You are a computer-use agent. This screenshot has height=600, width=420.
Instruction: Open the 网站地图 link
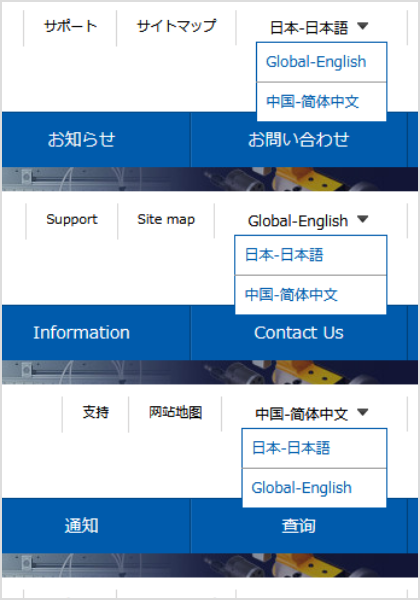coord(175,412)
